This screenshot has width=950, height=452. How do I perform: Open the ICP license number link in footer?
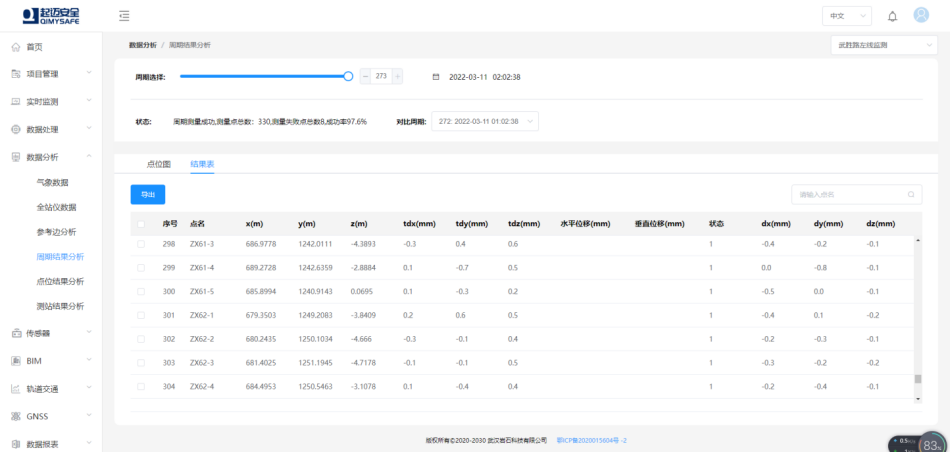click(591, 440)
